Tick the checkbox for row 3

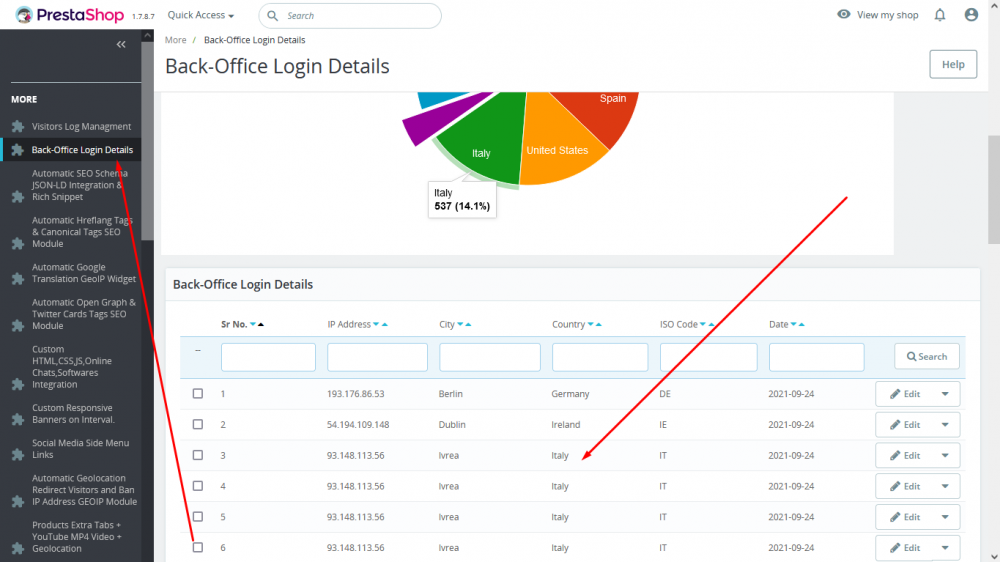click(x=198, y=455)
